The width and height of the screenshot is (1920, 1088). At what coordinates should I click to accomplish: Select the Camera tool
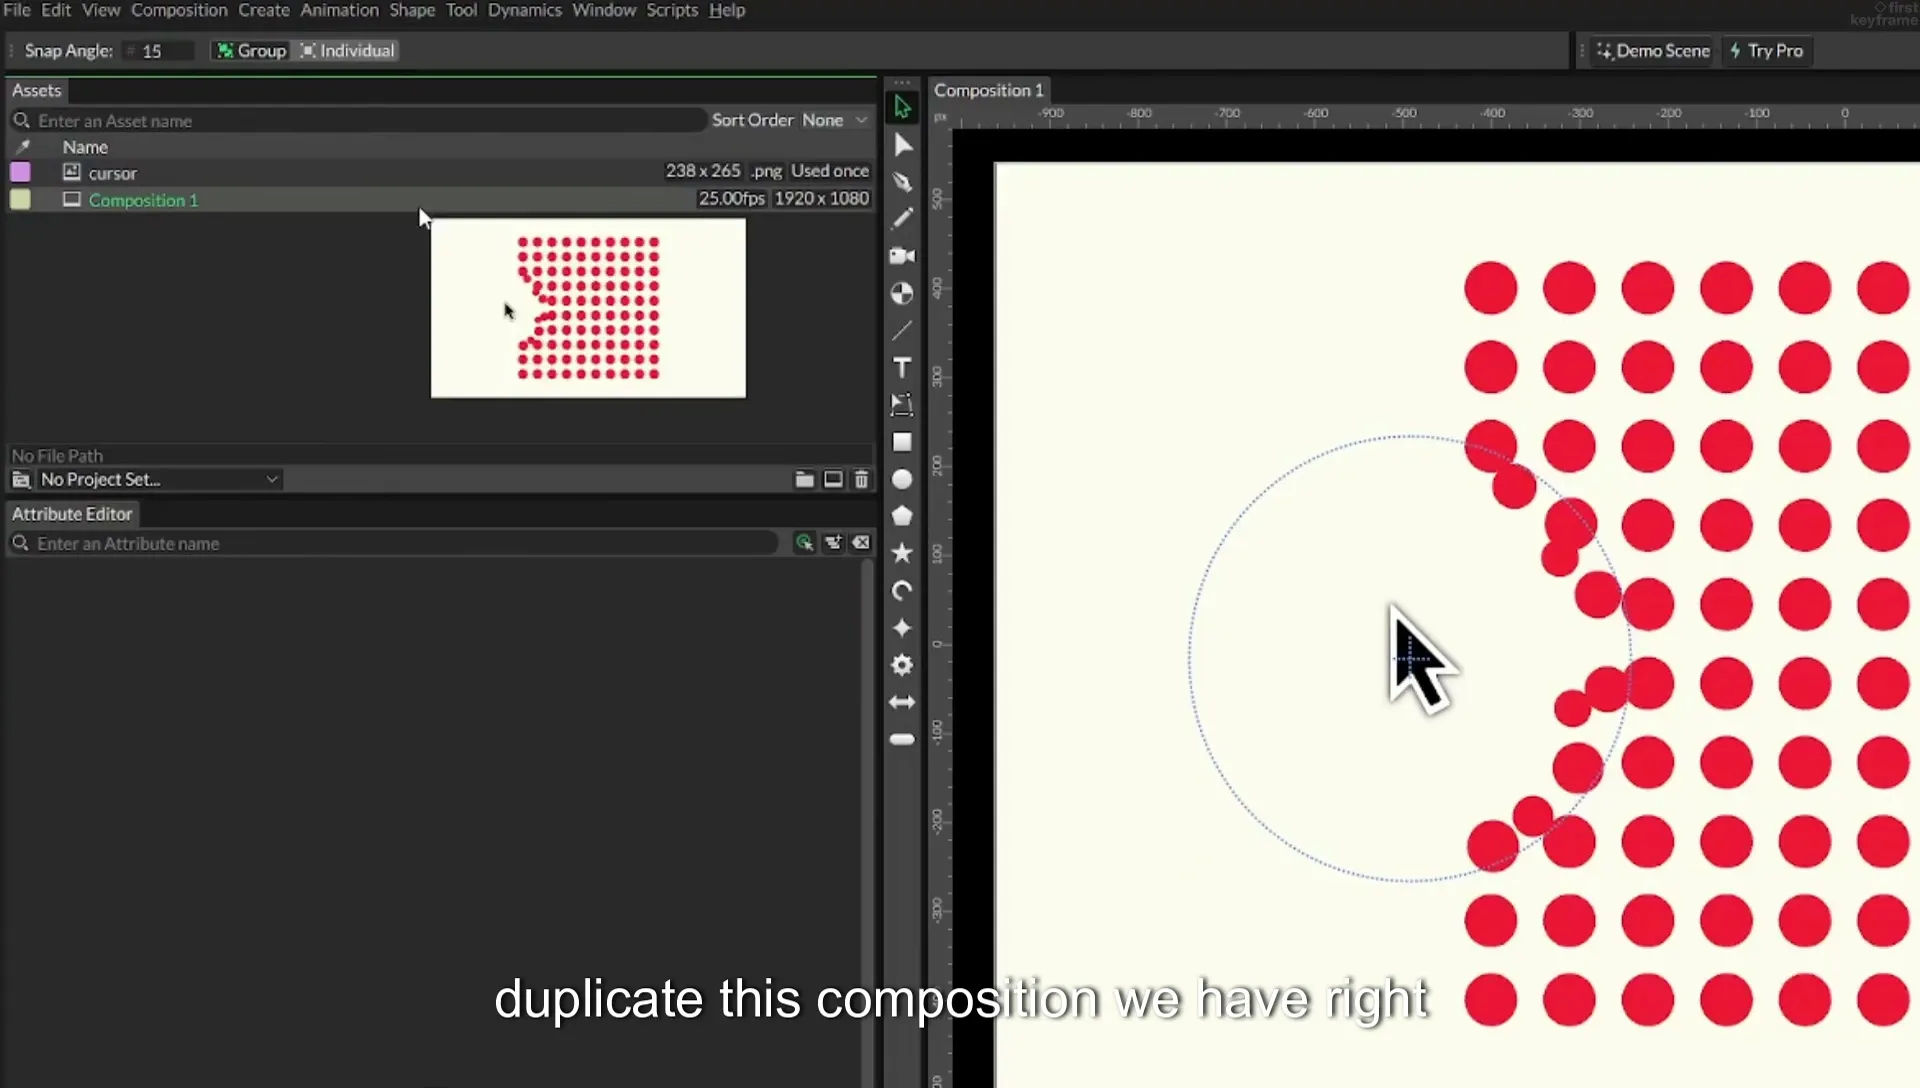(x=902, y=256)
